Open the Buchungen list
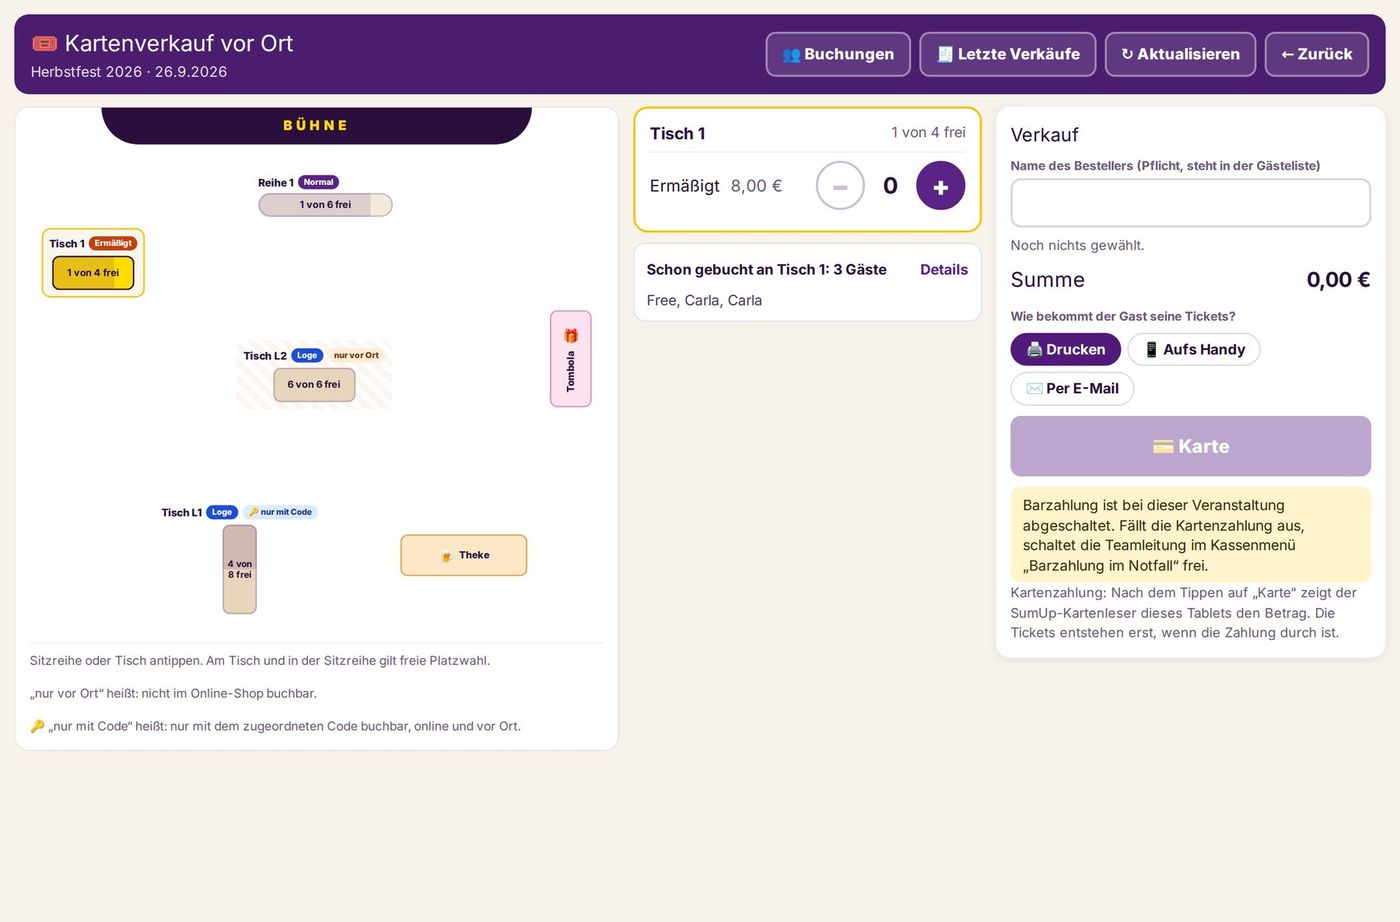1400x922 pixels. pyautogui.click(x=838, y=54)
